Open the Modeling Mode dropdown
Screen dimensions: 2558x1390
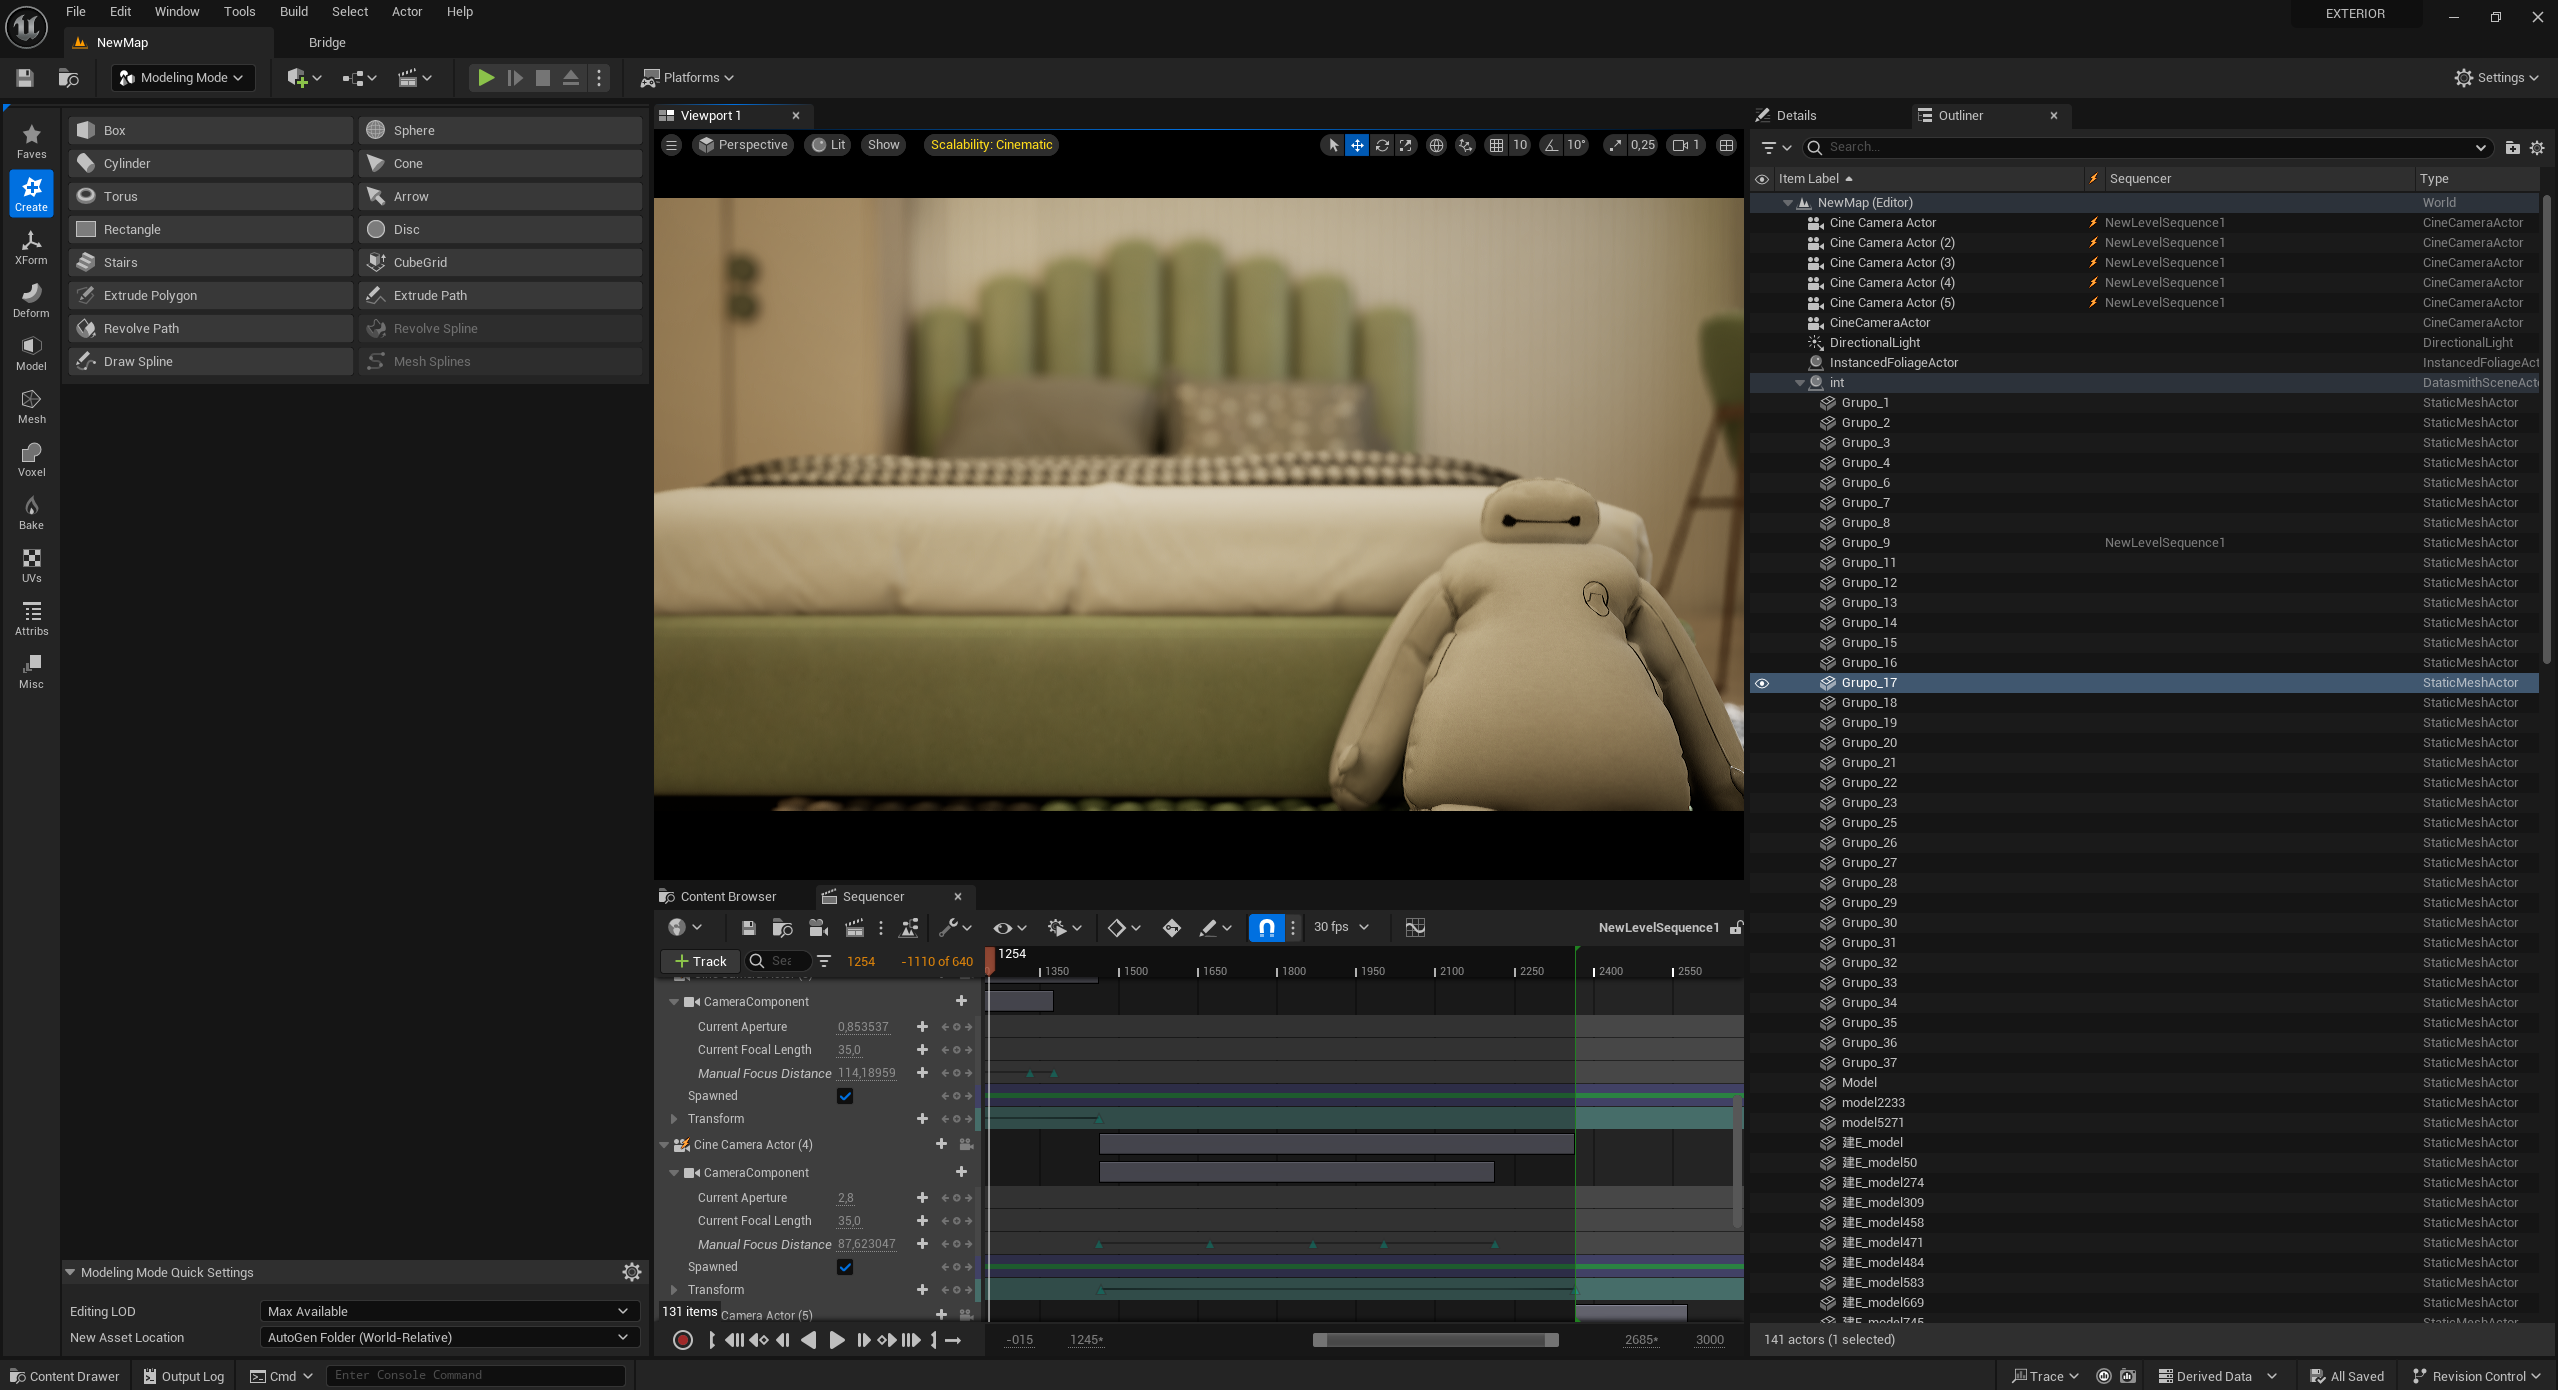pos(182,78)
